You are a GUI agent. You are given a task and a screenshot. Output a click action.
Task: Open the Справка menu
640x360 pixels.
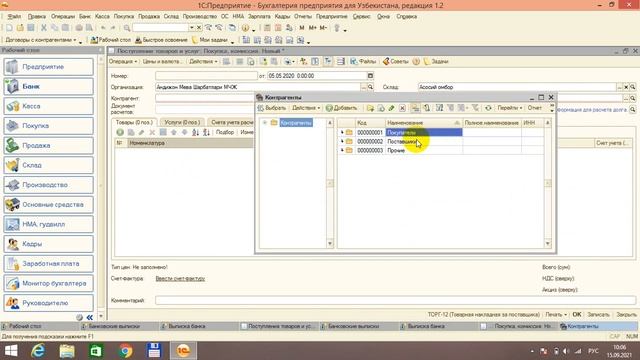(407, 17)
